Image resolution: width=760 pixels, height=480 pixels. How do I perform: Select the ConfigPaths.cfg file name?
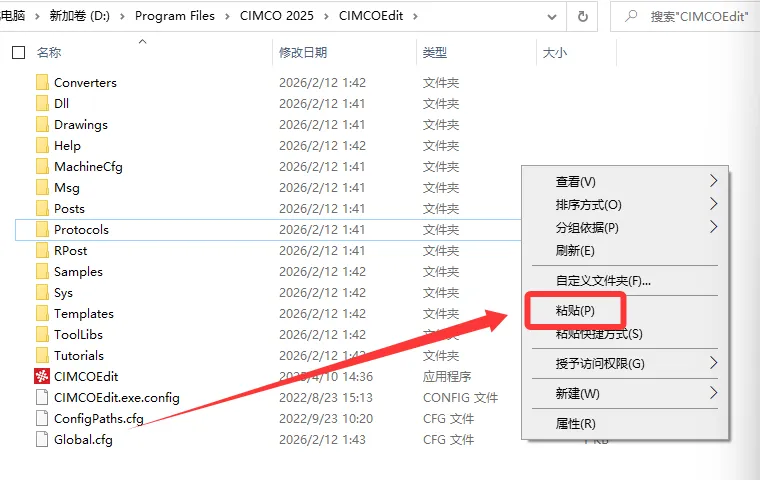[99, 418]
